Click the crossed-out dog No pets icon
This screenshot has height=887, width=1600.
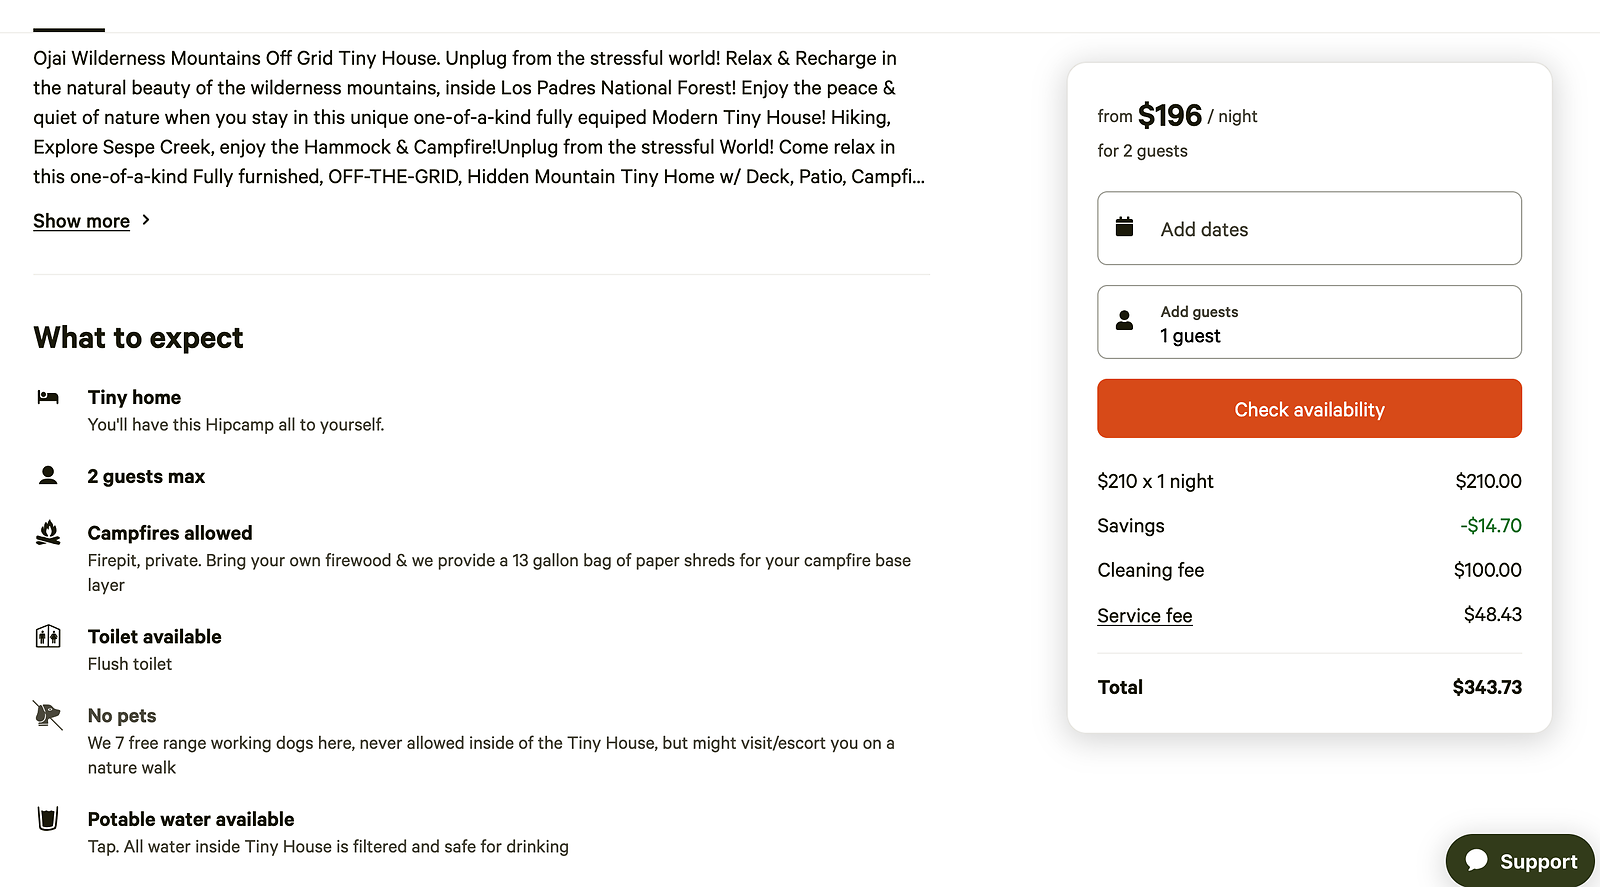(47, 715)
